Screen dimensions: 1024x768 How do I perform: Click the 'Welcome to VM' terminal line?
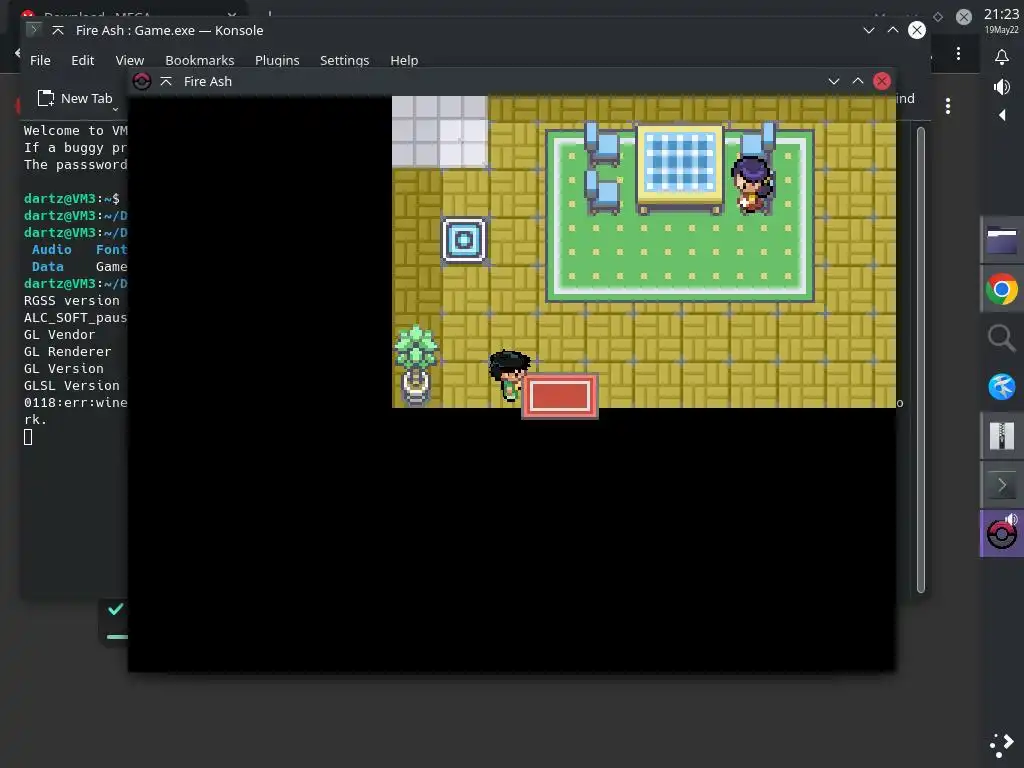pyautogui.click(x=76, y=131)
